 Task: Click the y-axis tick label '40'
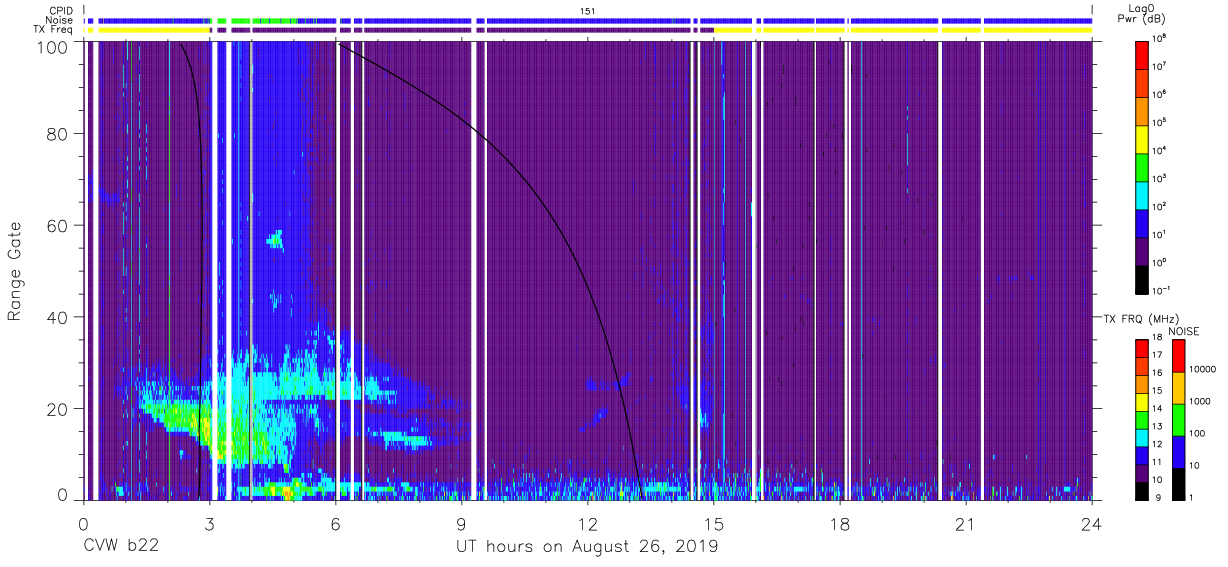click(58, 317)
